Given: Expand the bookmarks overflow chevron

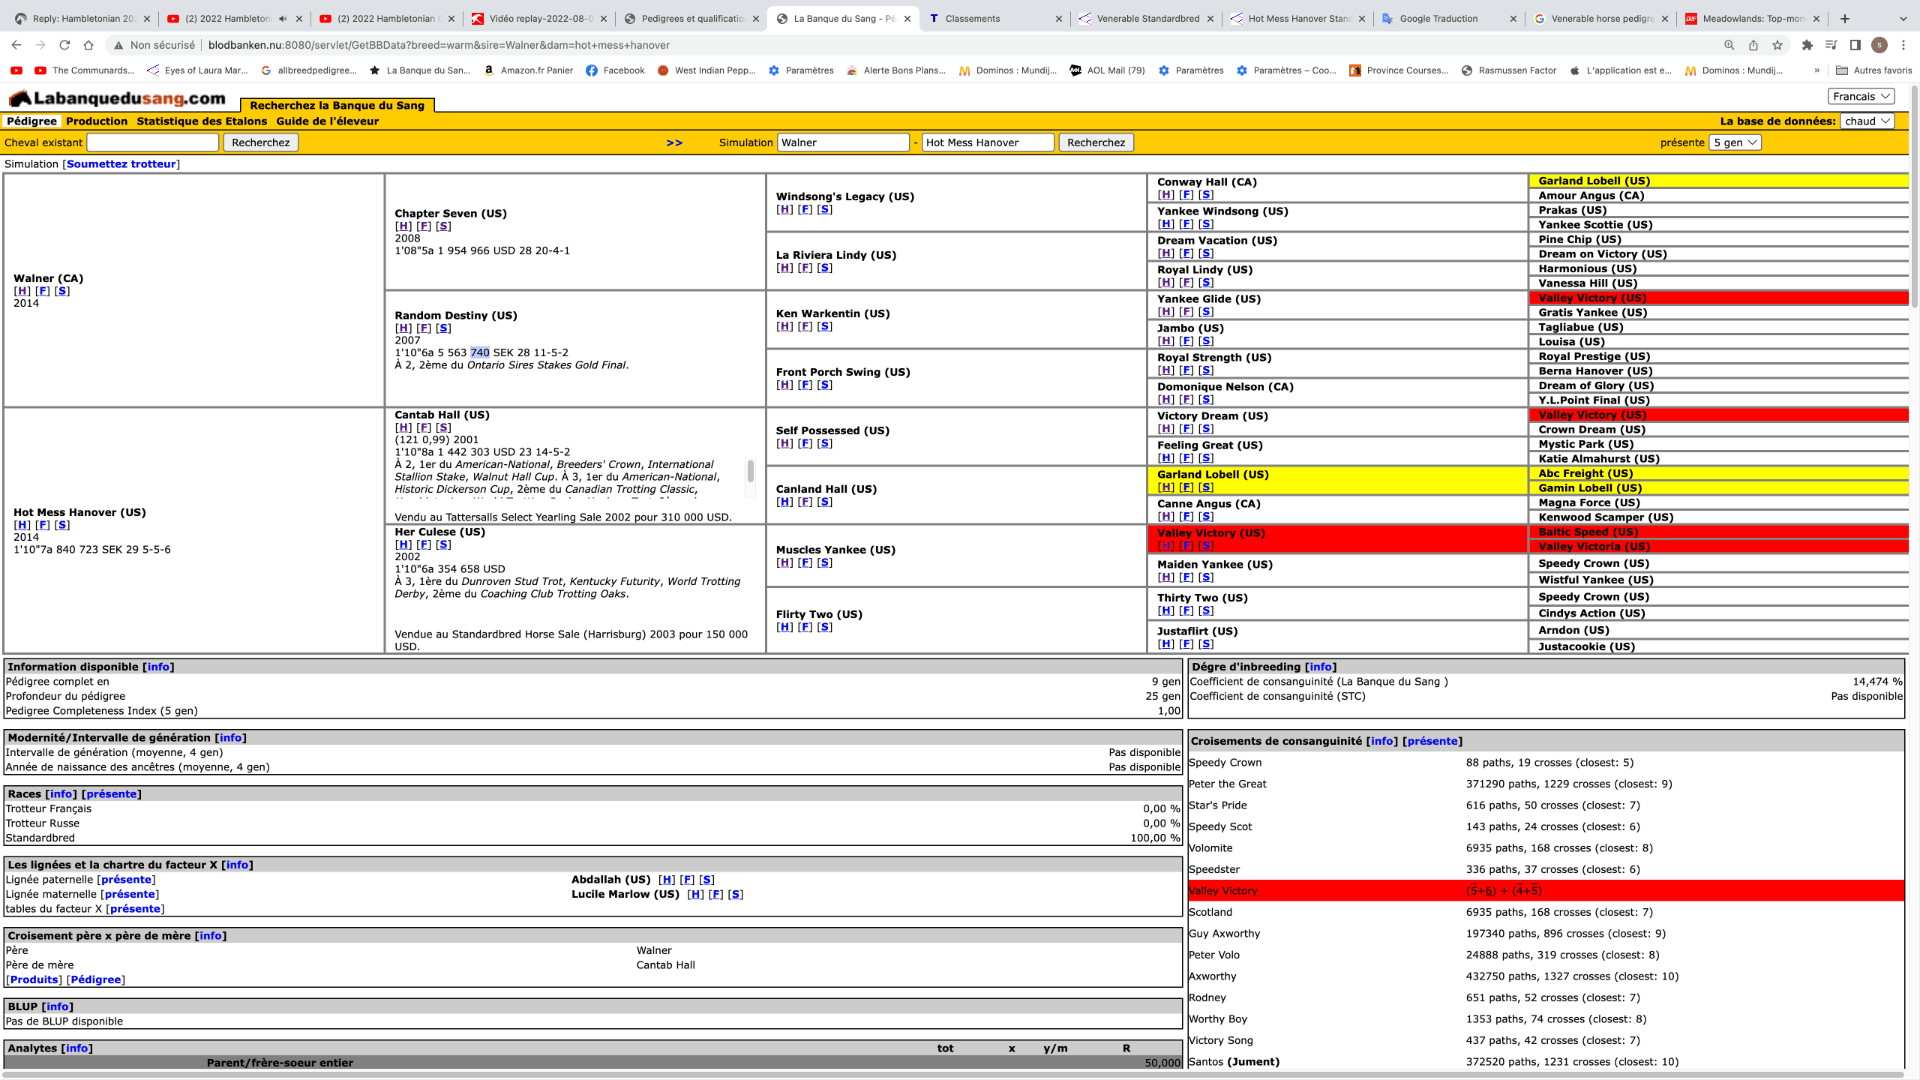Looking at the screenshot, I should click(x=1817, y=70).
